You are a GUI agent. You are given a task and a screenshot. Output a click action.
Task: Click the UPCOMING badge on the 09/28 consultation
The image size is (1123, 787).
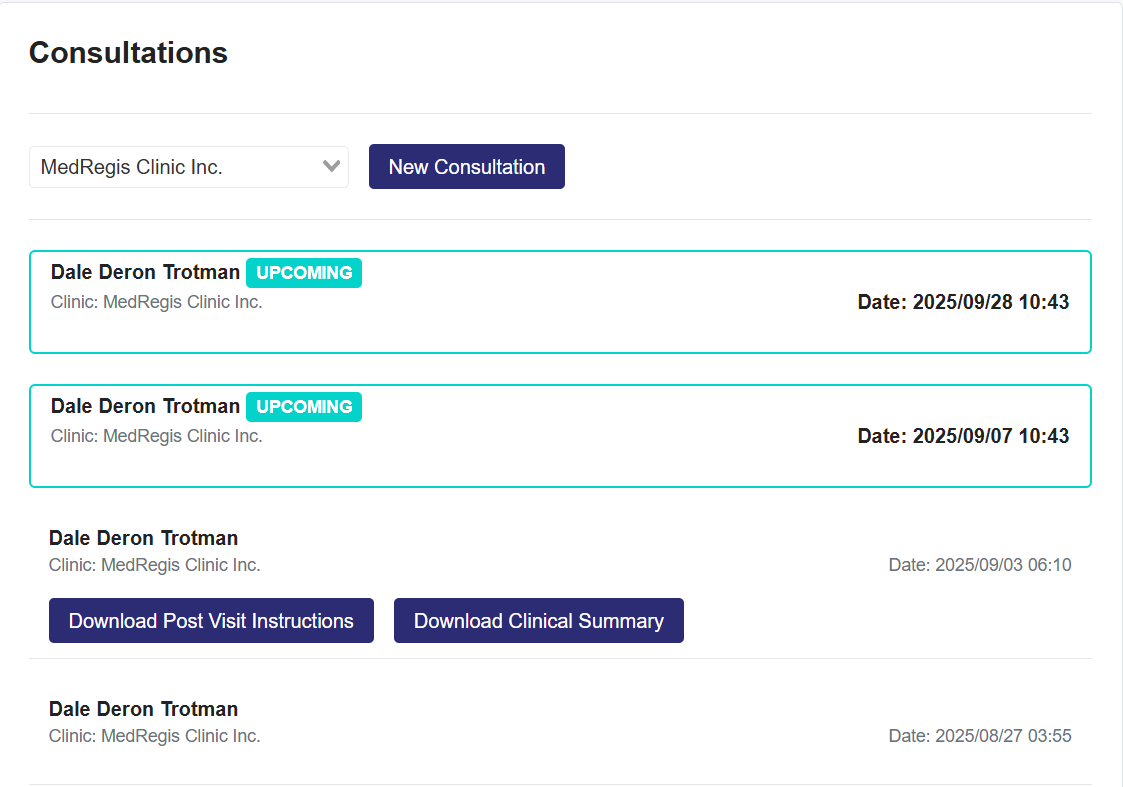click(x=304, y=273)
